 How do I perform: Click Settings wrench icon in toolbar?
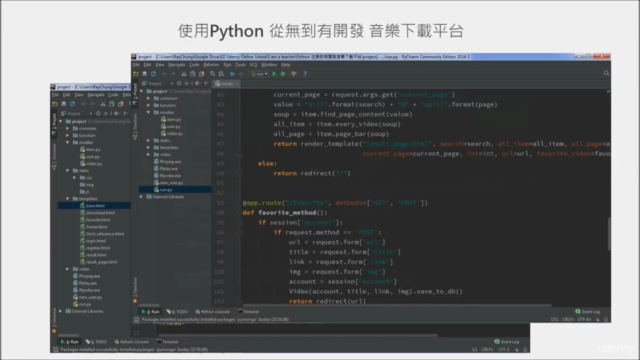pyautogui.click(x=294, y=74)
